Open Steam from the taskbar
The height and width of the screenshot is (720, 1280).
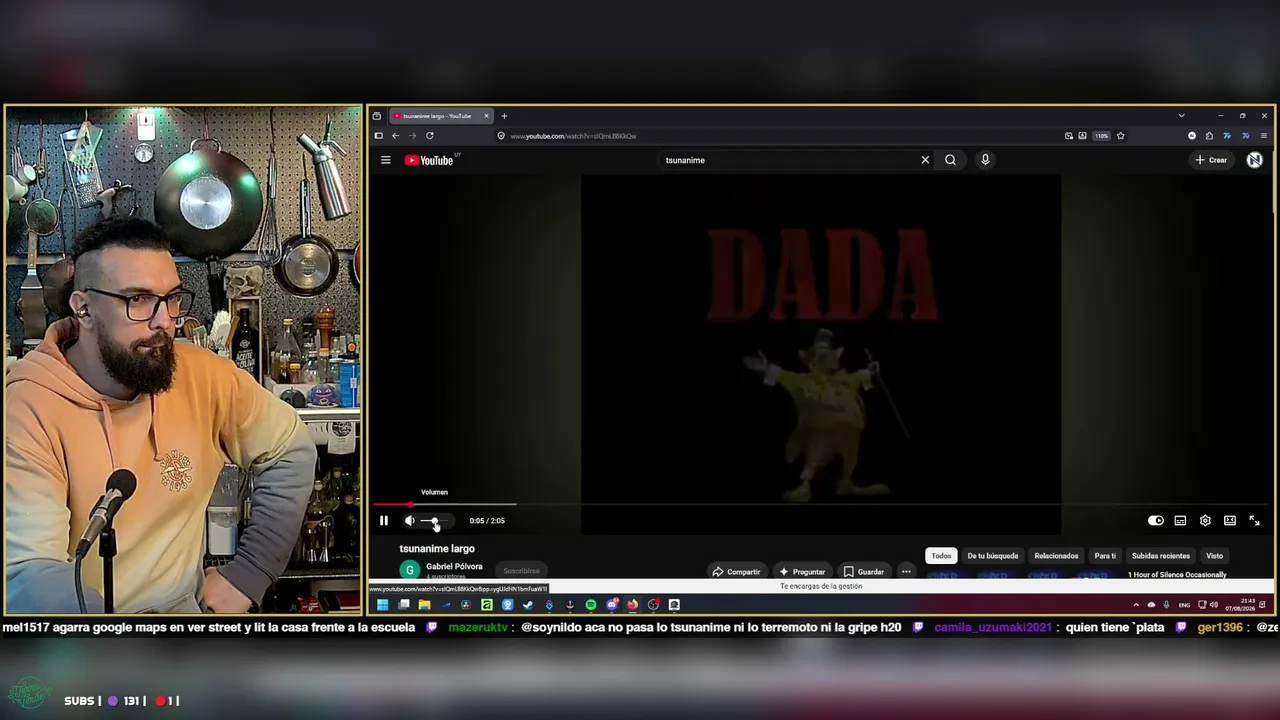tap(528, 605)
